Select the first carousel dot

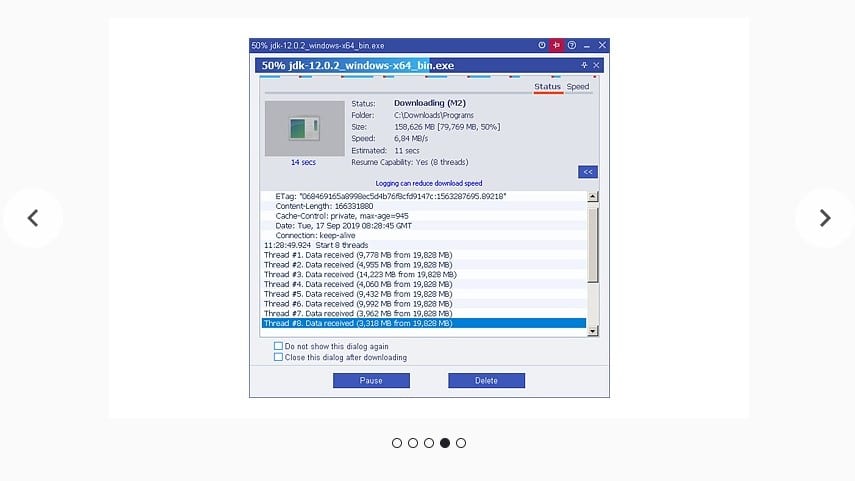pos(397,443)
